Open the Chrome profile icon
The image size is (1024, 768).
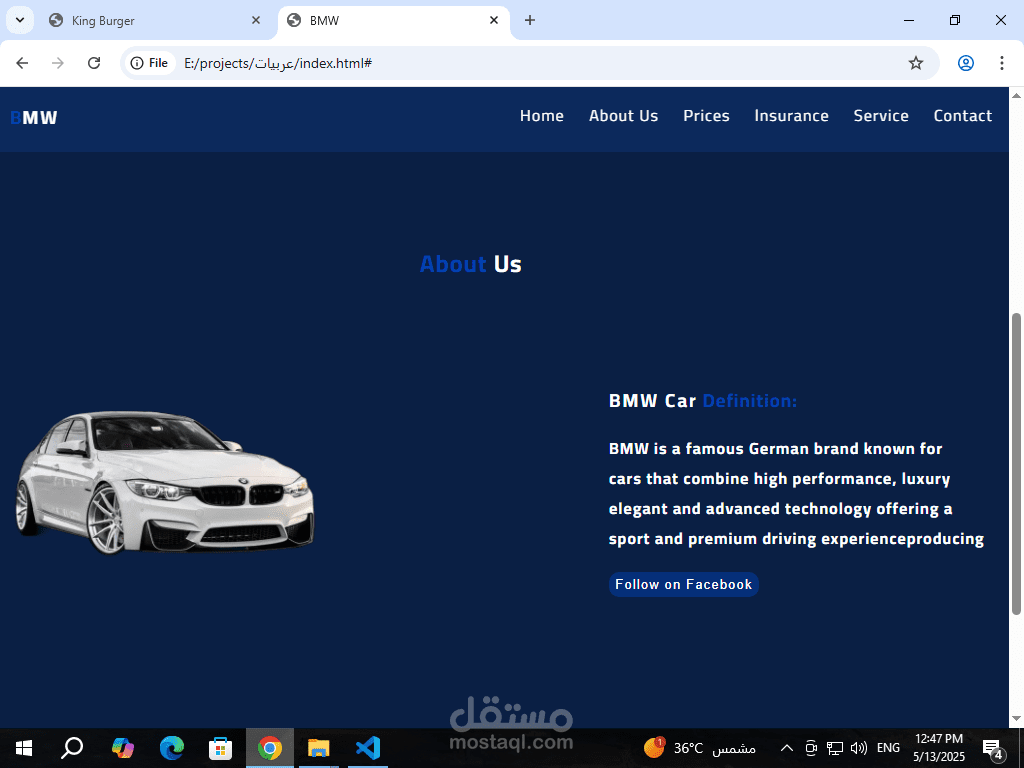pyautogui.click(x=965, y=63)
